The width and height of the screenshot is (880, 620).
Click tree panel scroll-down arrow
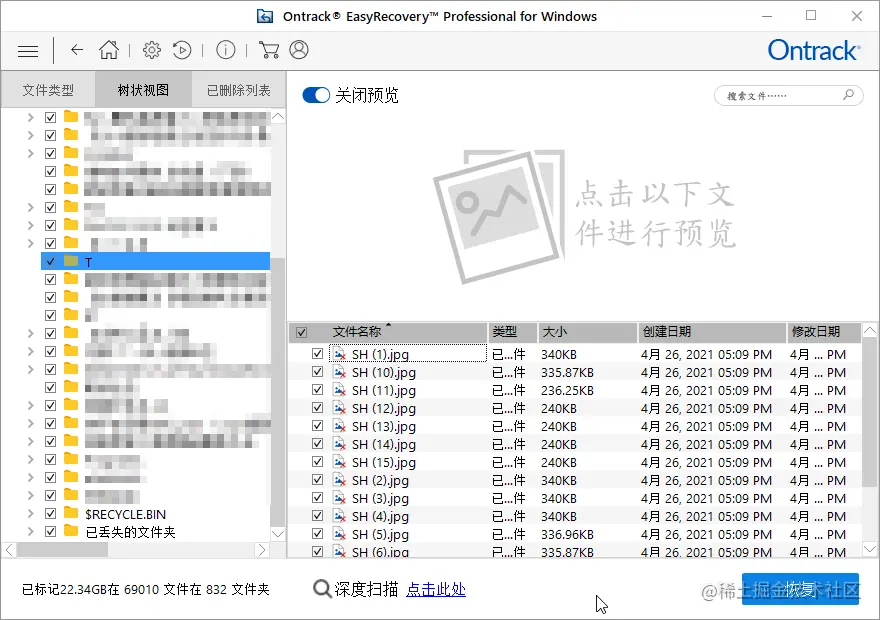[x=278, y=534]
